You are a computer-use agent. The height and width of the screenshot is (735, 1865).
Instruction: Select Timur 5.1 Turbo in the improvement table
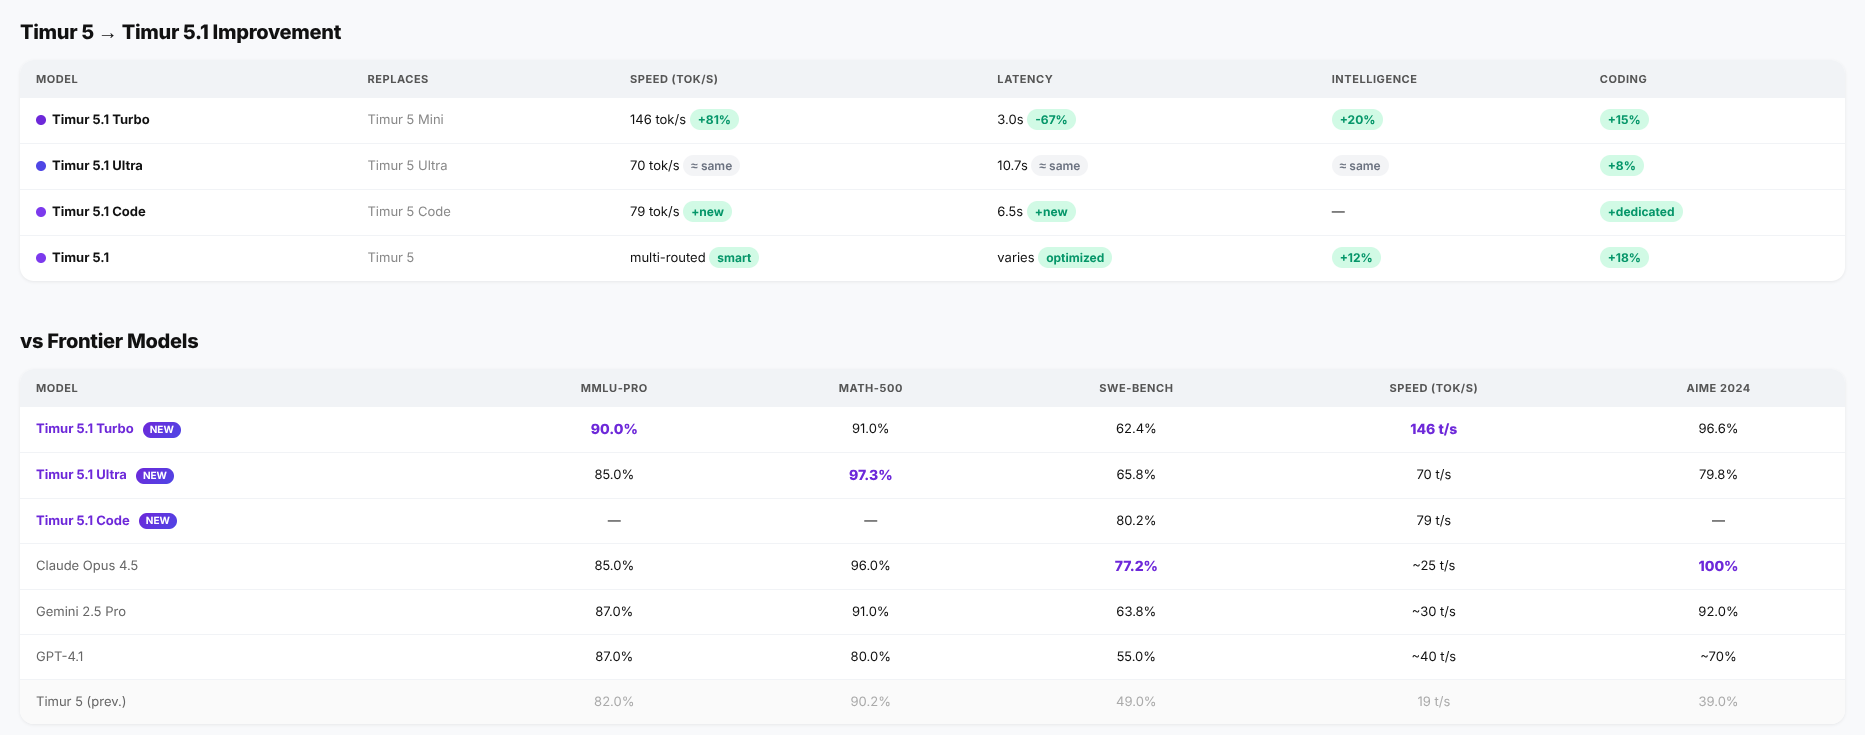[x=101, y=120]
